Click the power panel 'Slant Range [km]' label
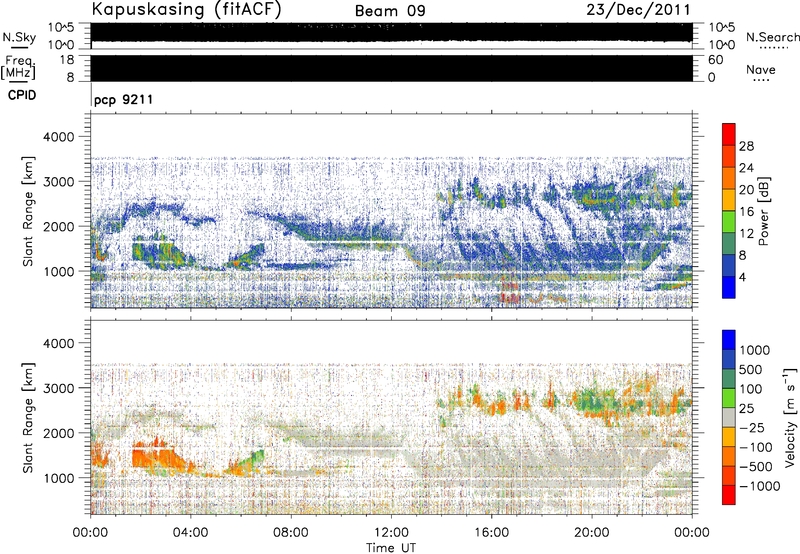Viewport: 800px width, 554px height. coord(28,211)
